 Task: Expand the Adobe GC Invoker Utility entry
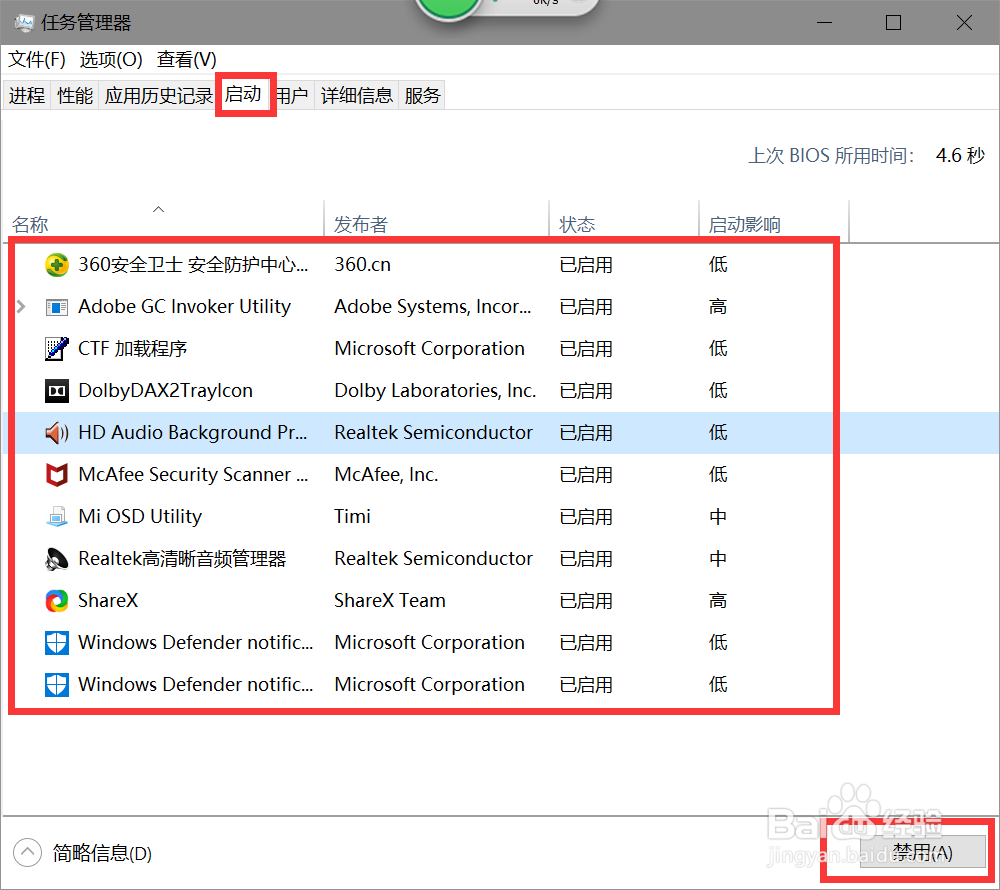click(x=19, y=306)
